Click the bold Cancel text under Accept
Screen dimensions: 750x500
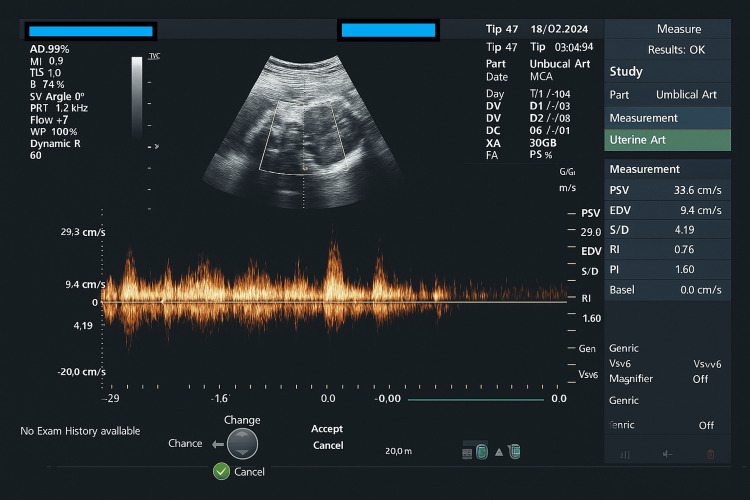328,445
